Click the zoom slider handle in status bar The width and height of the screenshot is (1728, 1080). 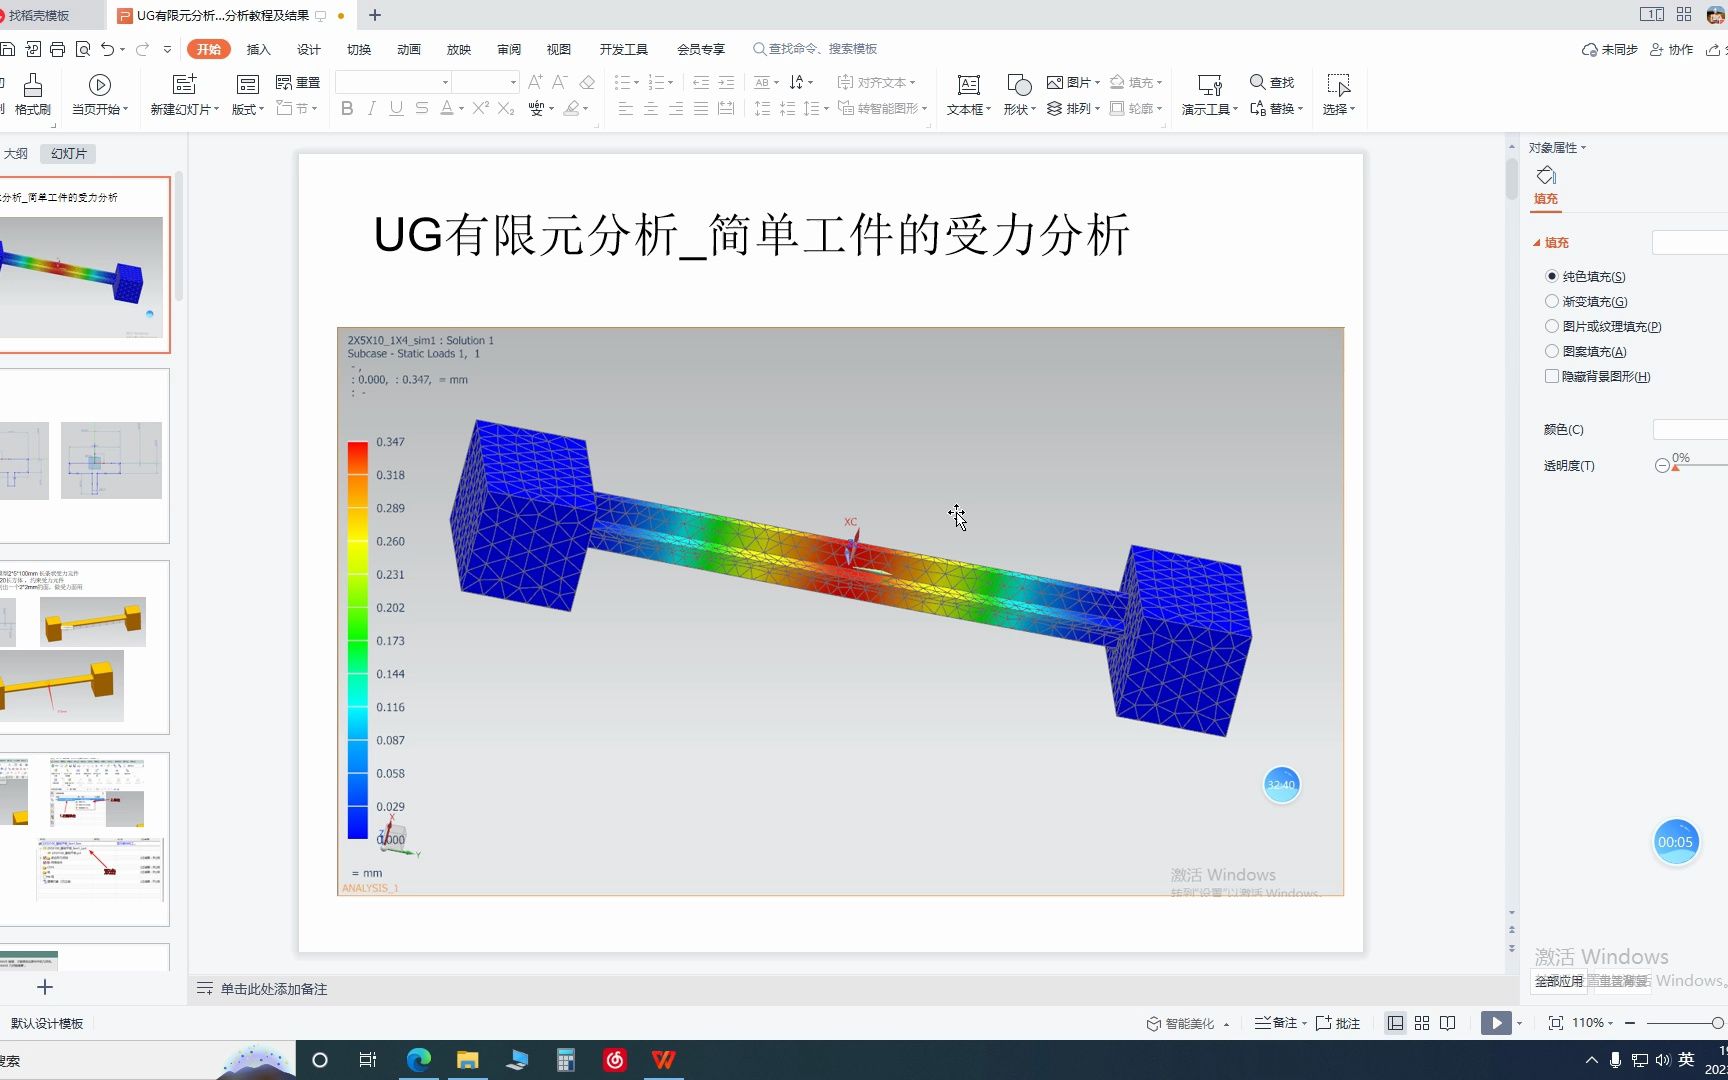point(1717,1023)
